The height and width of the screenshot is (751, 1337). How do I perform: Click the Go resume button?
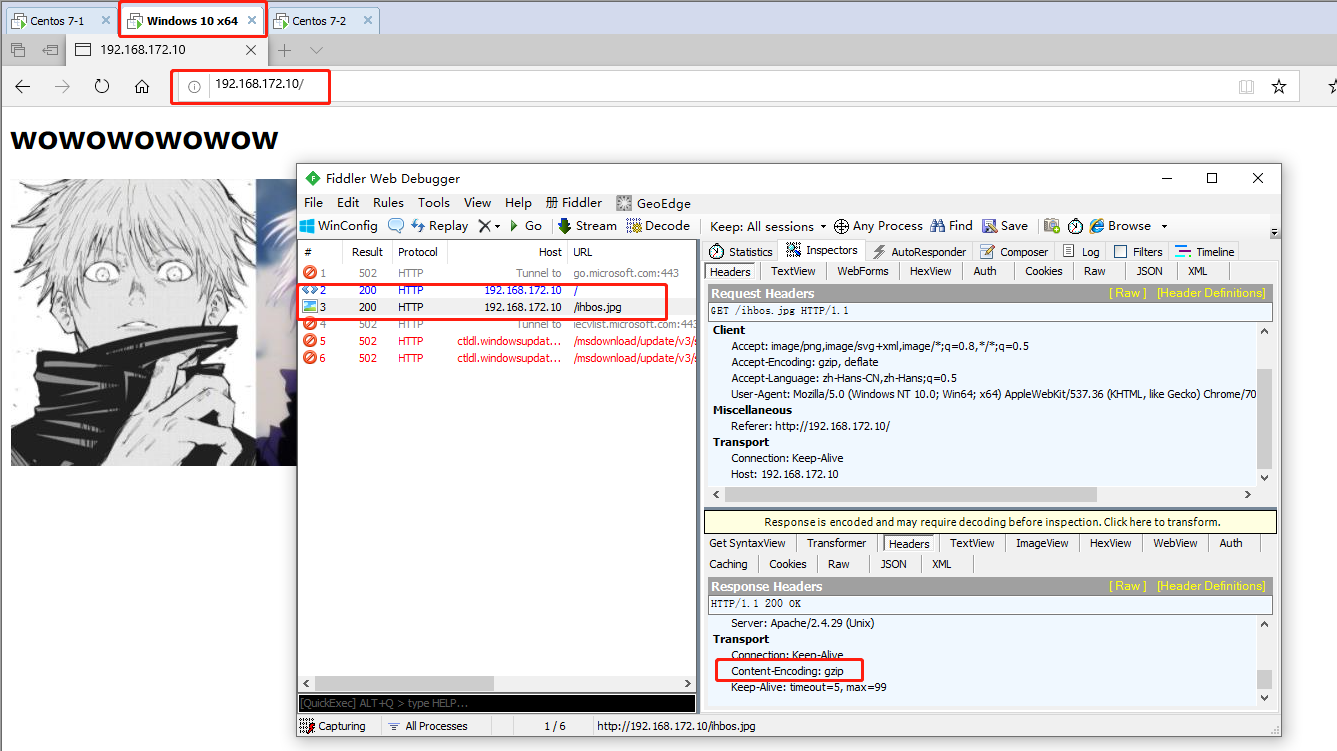pyautogui.click(x=526, y=226)
